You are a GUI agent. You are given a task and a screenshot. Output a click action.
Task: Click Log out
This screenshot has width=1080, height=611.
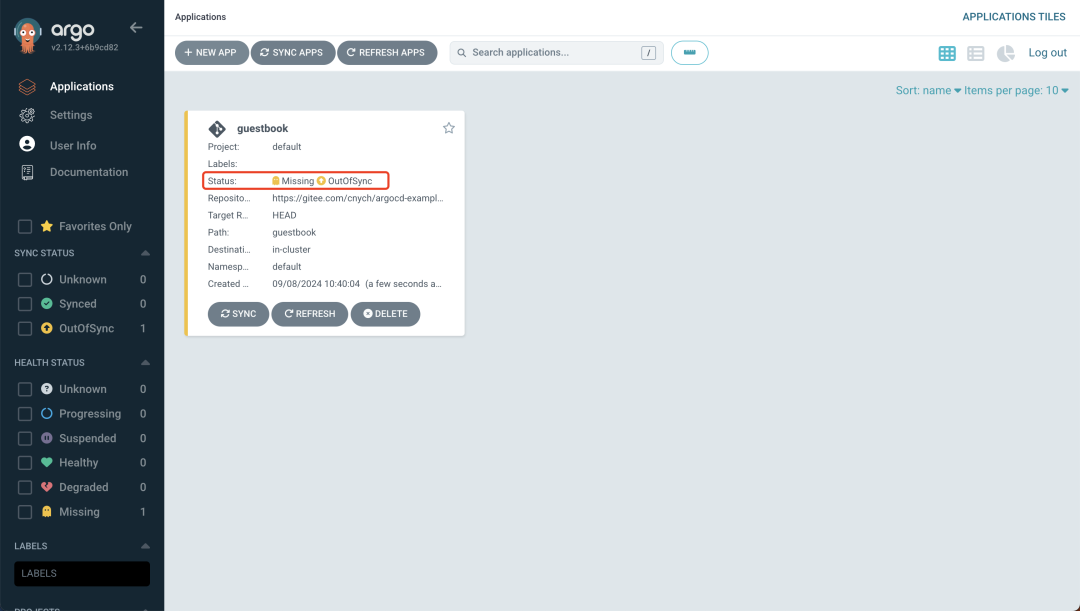coord(1048,52)
